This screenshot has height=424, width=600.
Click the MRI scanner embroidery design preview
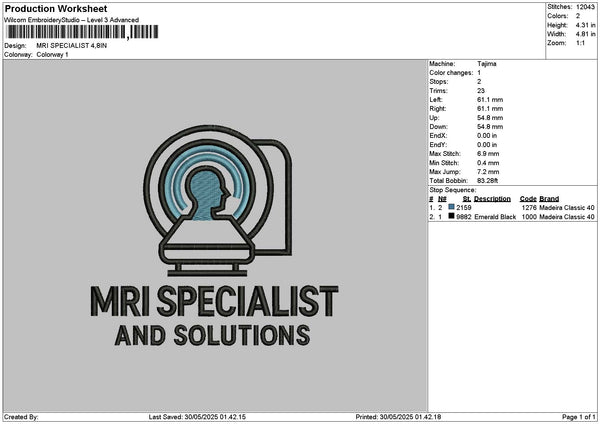pos(215,236)
